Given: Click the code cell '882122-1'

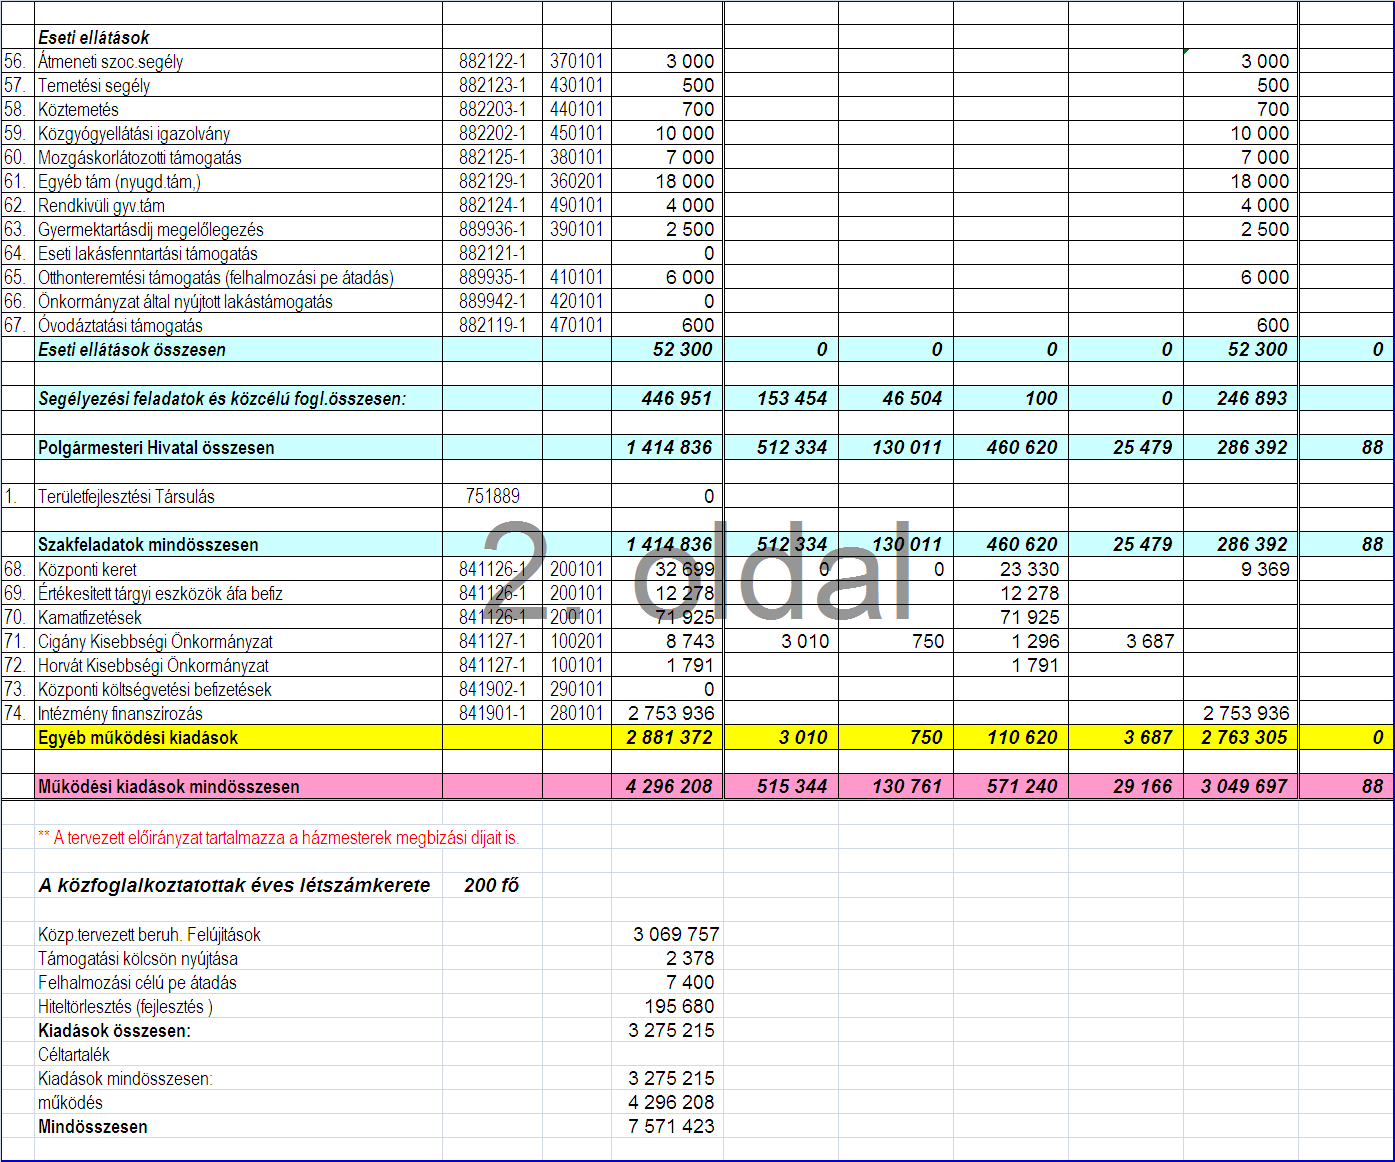Looking at the screenshot, I should click(x=493, y=61).
